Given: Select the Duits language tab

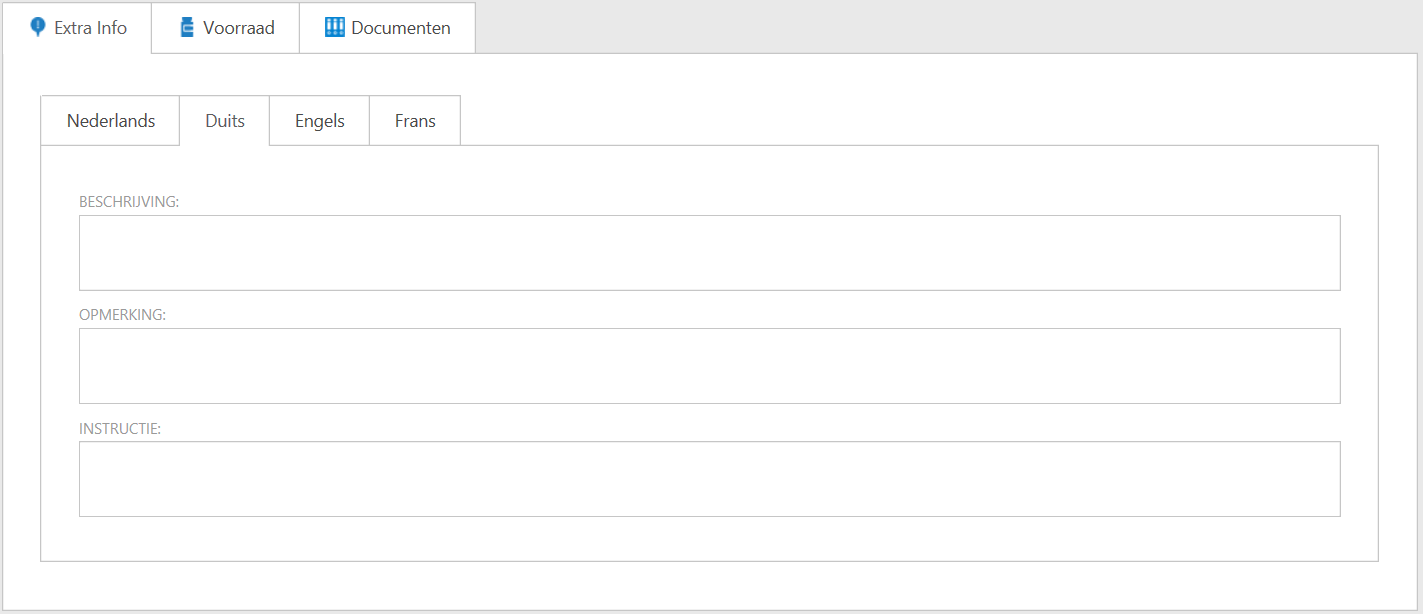Looking at the screenshot, I should click(225, 121).
